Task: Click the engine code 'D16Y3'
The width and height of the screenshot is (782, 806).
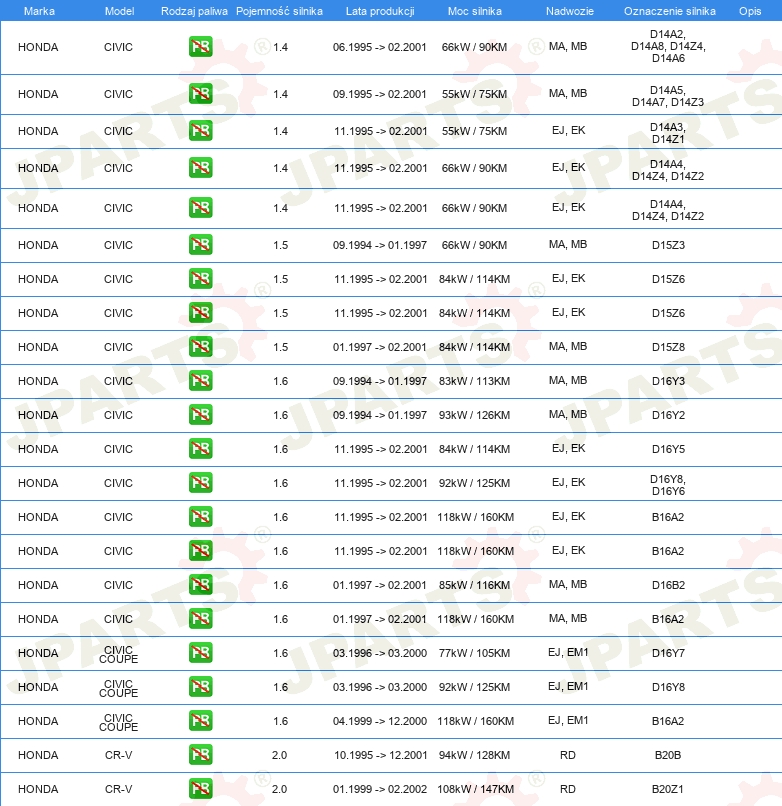Action: [668, 381]
